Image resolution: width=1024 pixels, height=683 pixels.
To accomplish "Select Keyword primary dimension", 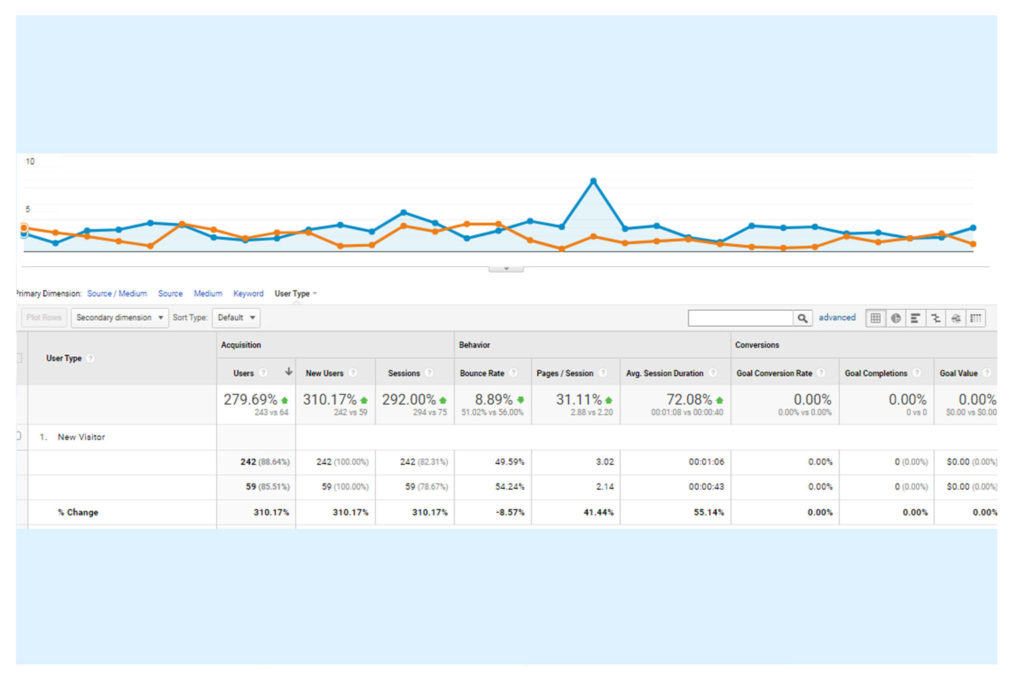I will (248, 294).
